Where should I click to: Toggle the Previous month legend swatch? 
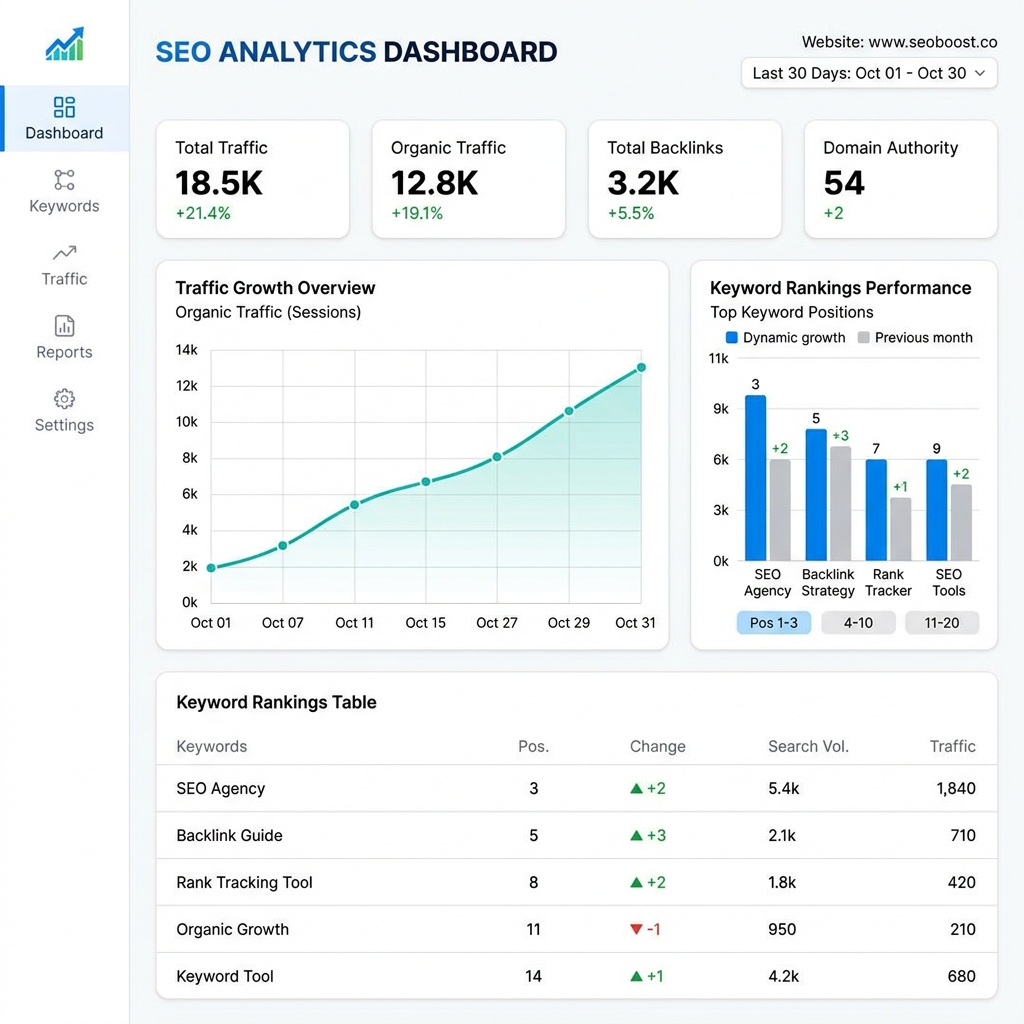(x=863, y=338)
